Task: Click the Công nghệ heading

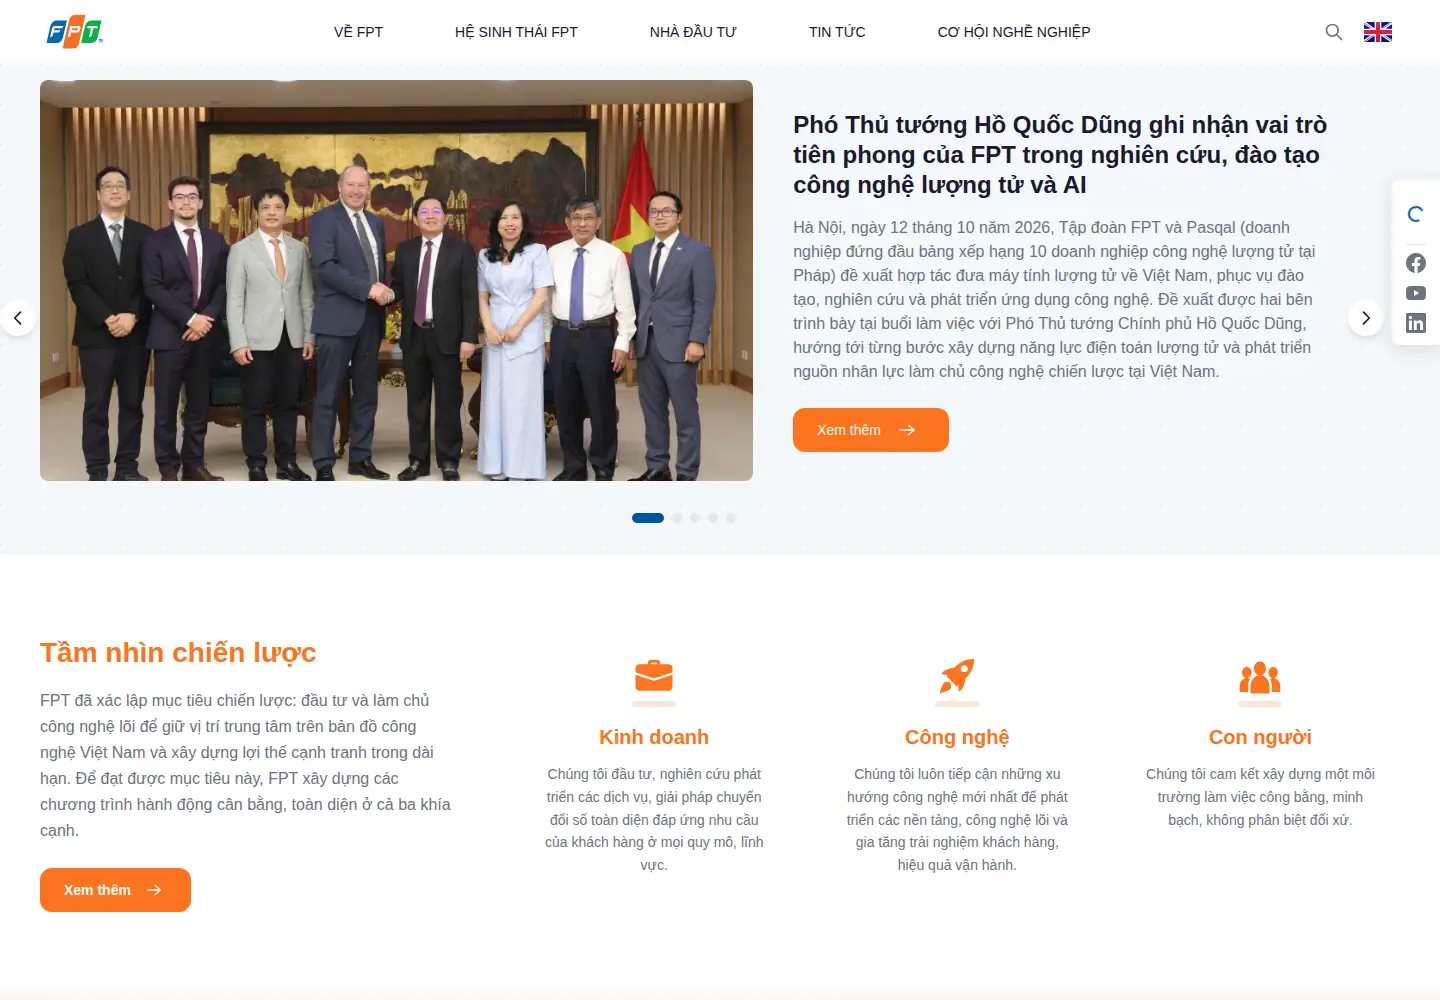Action: point(957,737)
